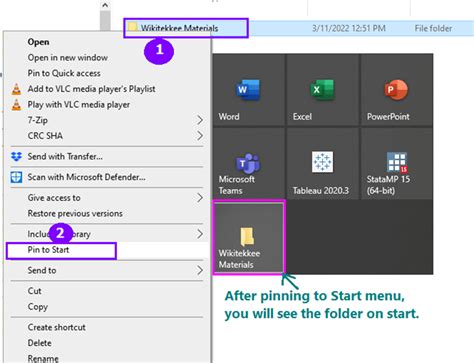Click the VLC cone icon beside Add to Playlist
This screenshot has width=474, height=363.
click(x=16, y=89)
